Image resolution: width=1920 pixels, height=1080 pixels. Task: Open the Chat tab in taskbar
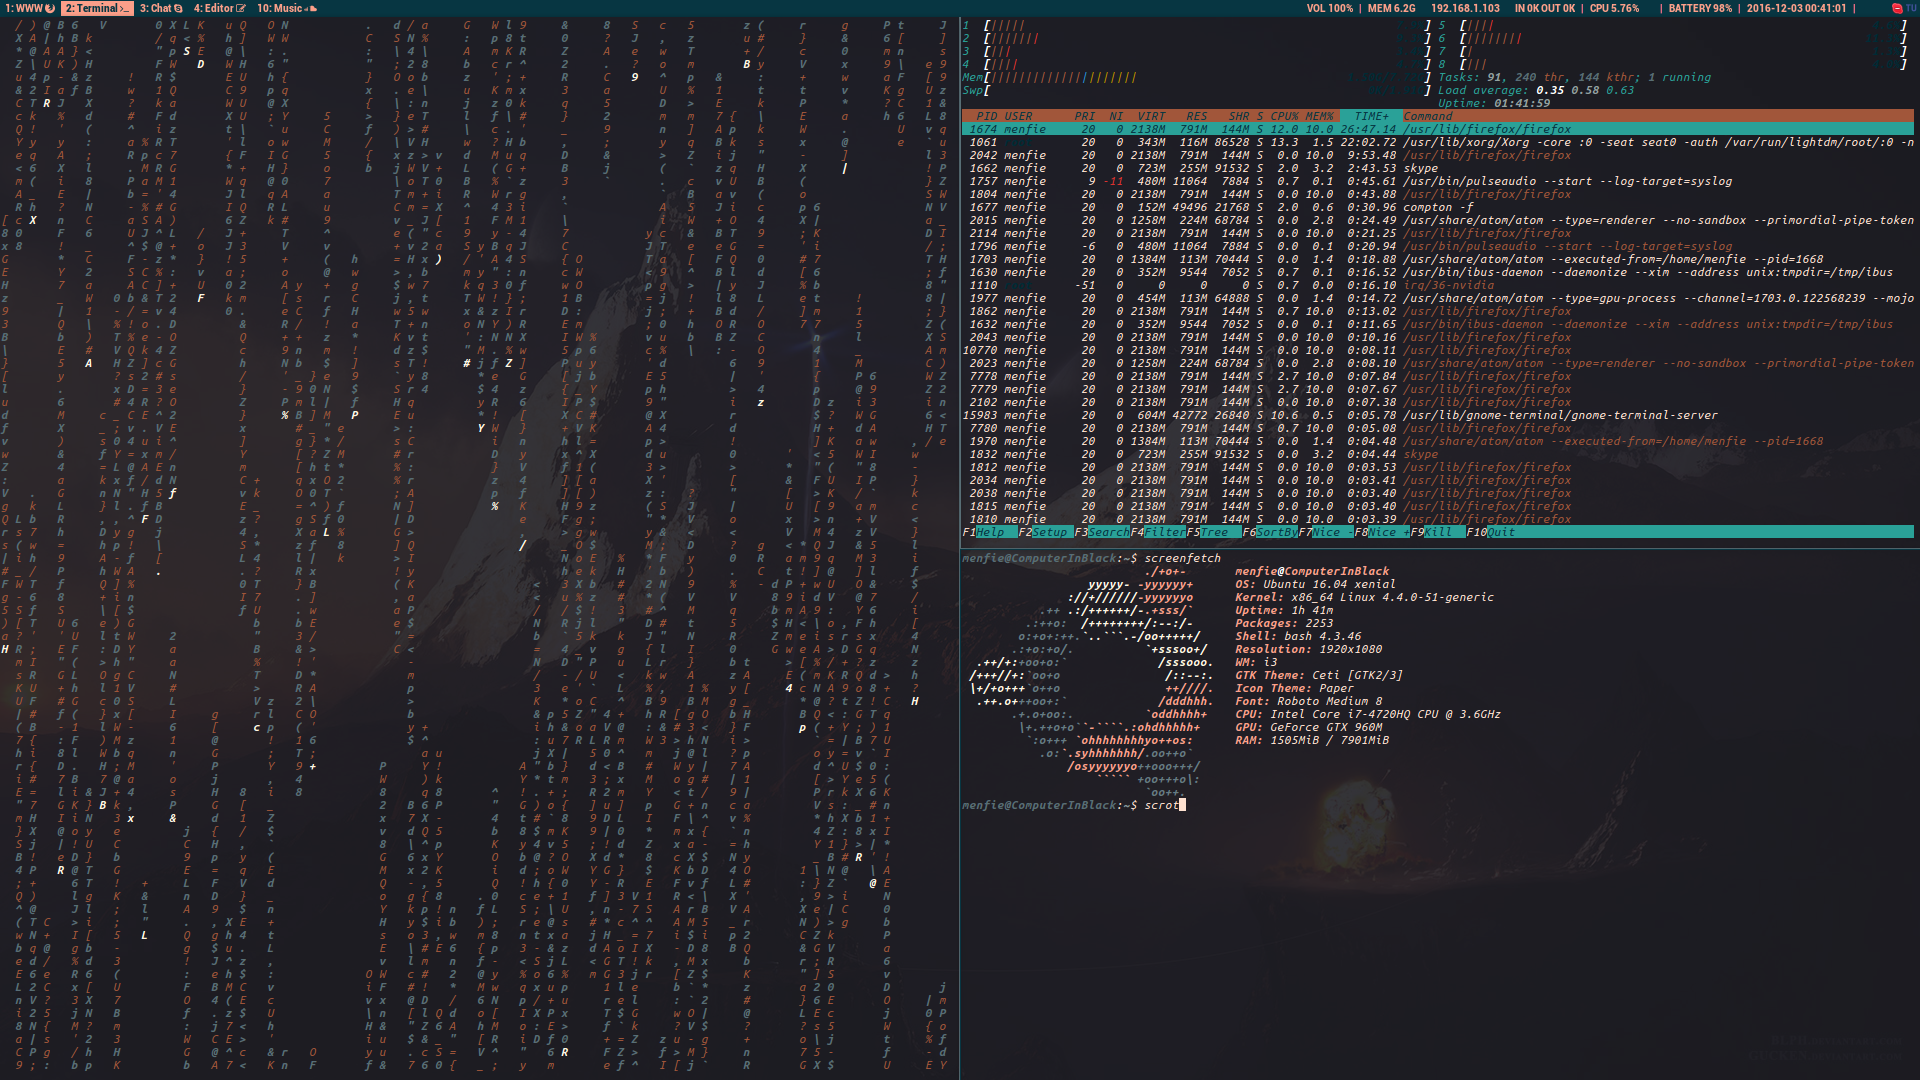156,9
